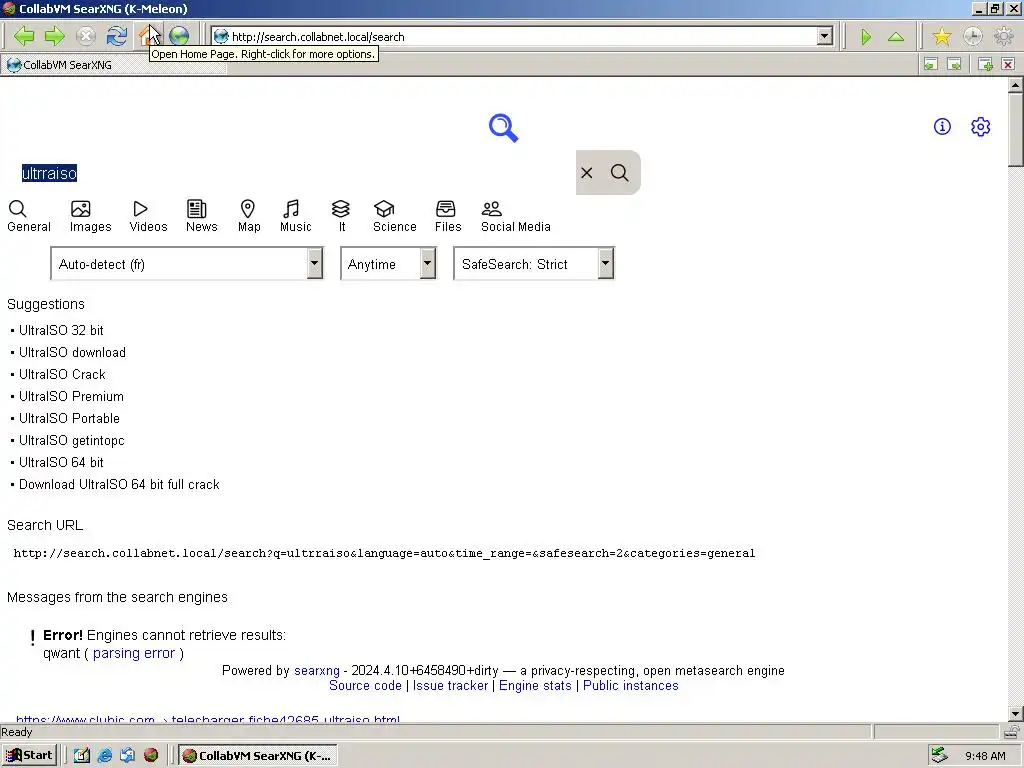Click the page scrollbar up arrow
1024x768 pixels.
pos(1016,85)
